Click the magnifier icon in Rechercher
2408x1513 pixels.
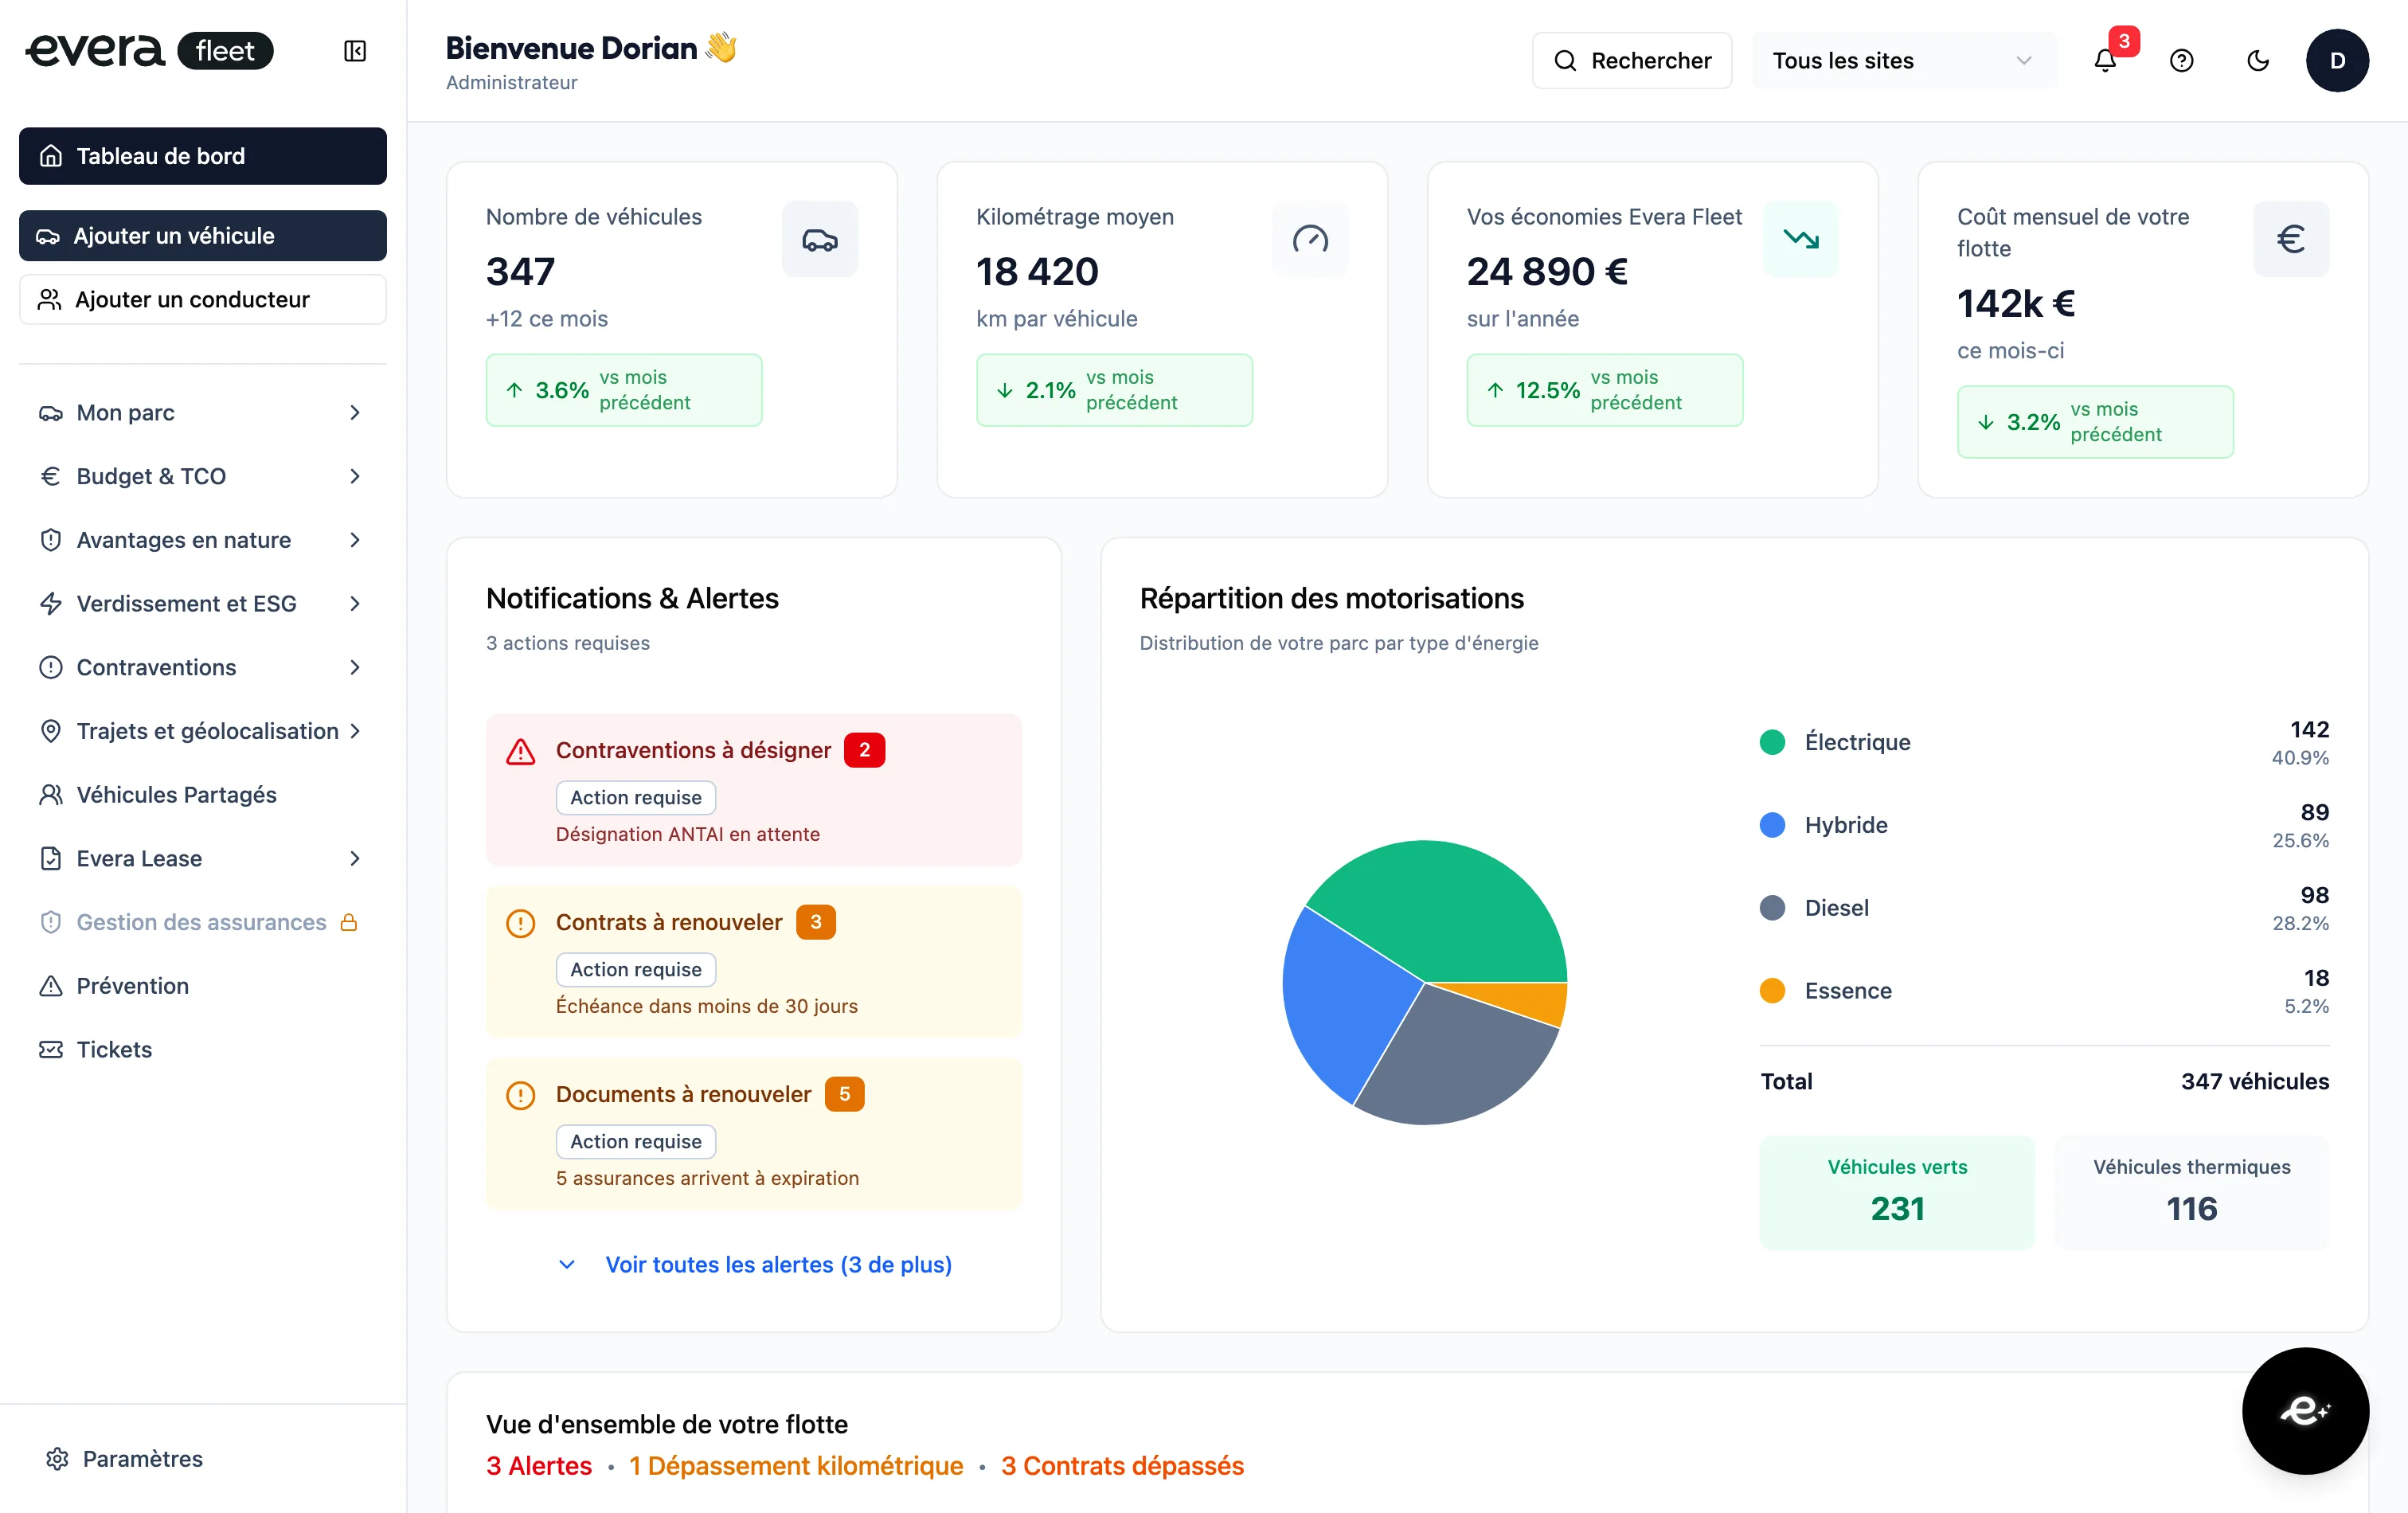pos(1565,61)
